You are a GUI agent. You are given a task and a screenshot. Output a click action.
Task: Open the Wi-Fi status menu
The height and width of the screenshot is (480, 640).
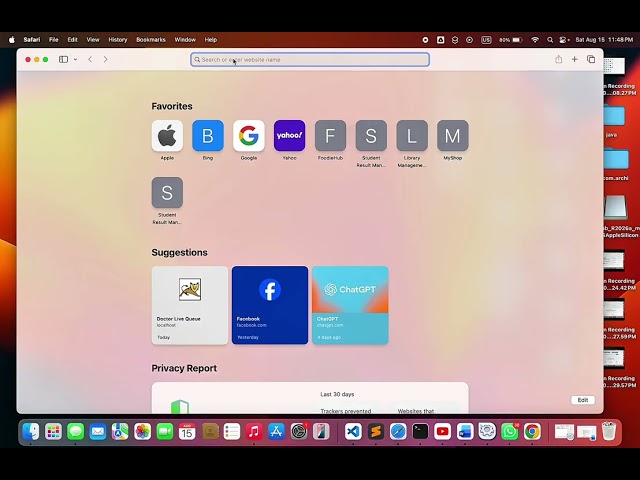(x=535, y=40)
